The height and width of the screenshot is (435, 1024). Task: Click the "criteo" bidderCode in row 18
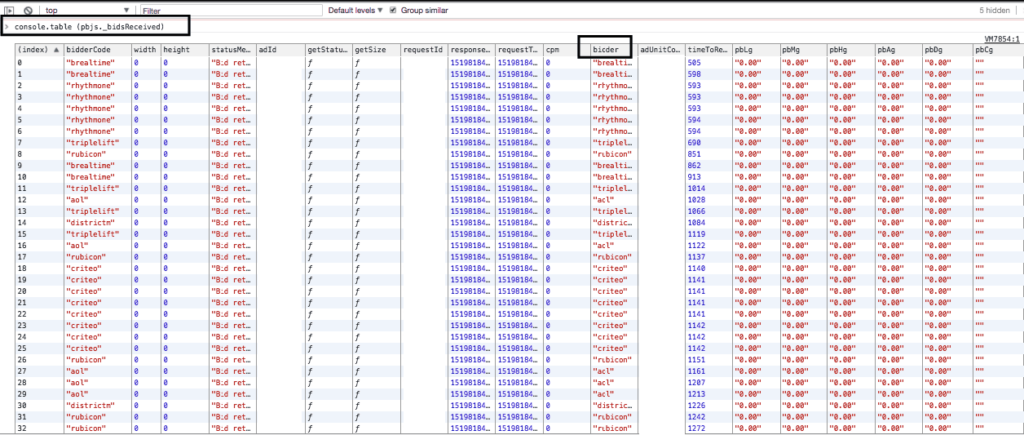click(x=84, y=268)
